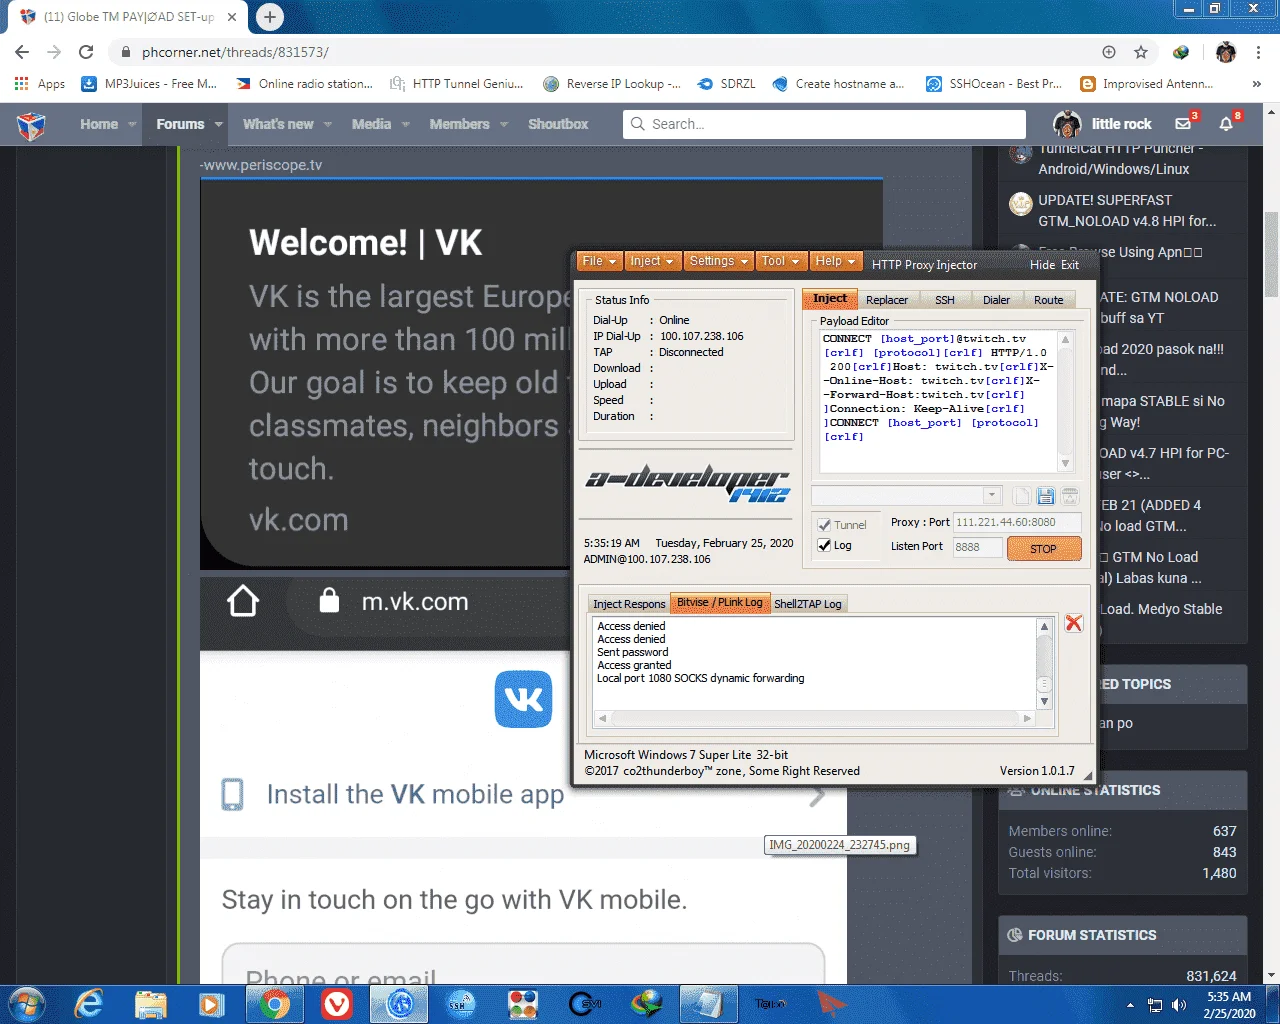Open Windows Media Player in the taskbar

211,1004
